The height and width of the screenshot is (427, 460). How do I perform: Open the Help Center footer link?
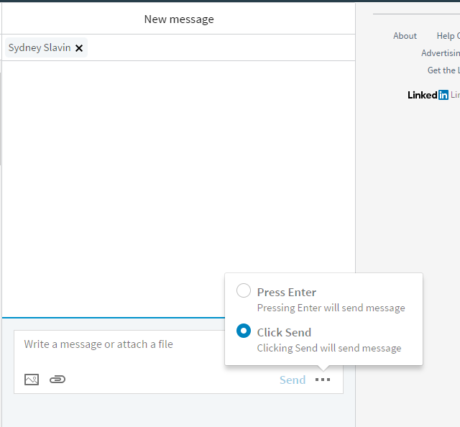(448, 36)
